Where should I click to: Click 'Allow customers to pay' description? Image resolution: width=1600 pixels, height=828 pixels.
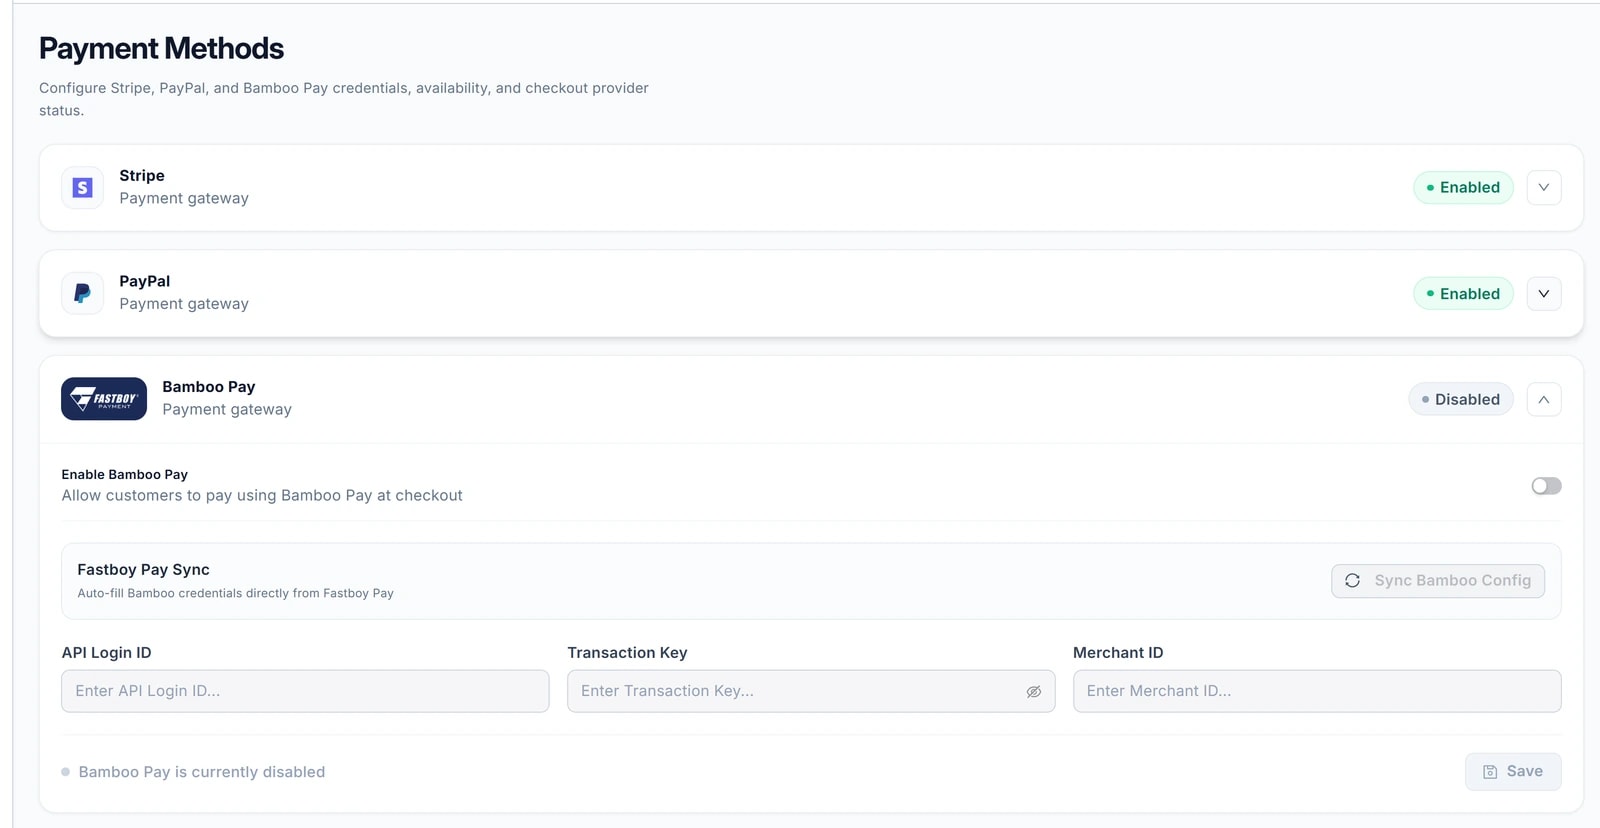(262, 496)
